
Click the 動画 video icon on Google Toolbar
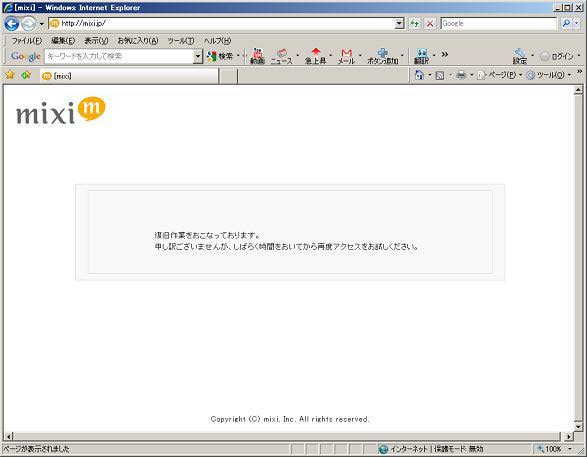click(x=257, y=56)
